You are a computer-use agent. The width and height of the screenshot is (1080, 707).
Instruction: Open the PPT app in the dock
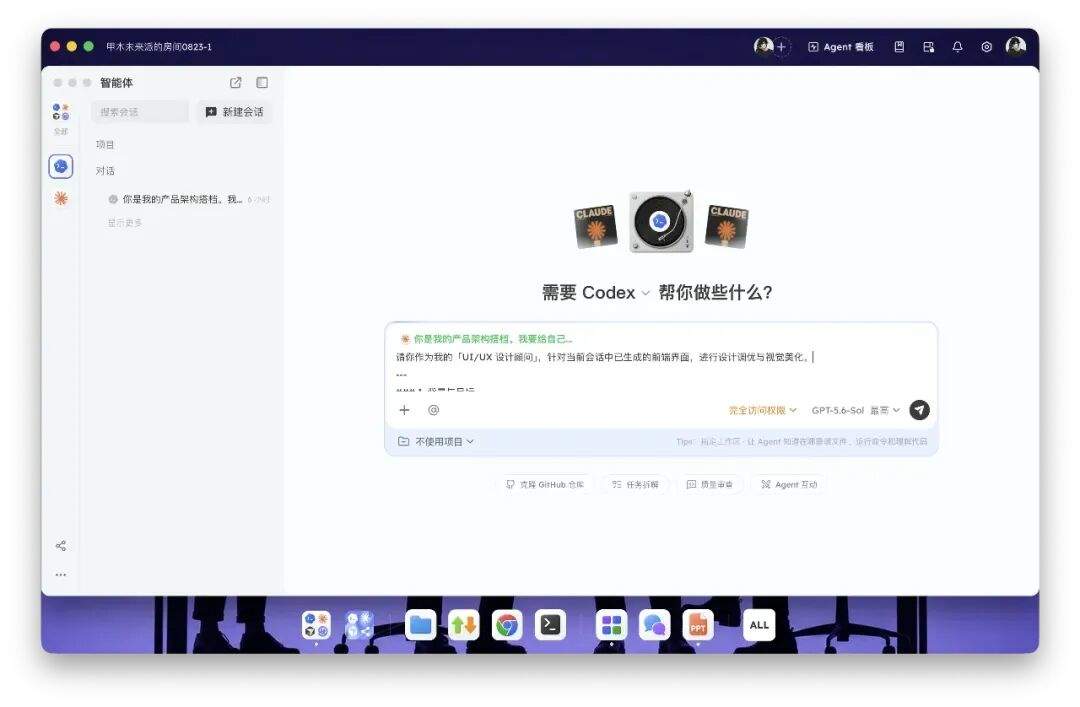(698, 626)
